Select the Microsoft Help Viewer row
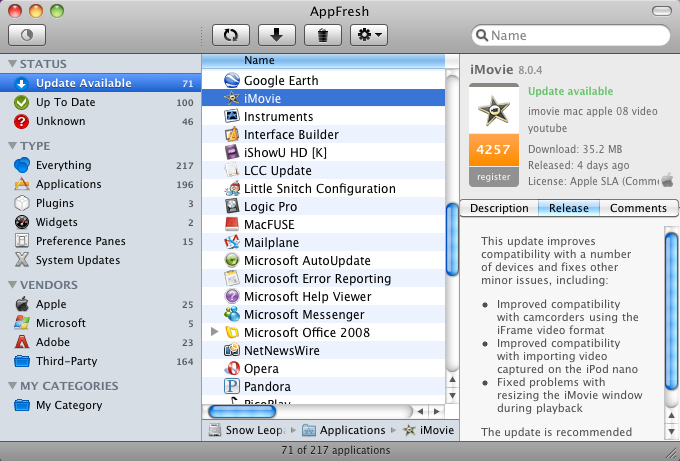Screen dimensions: 680x461 click(324, 297)
